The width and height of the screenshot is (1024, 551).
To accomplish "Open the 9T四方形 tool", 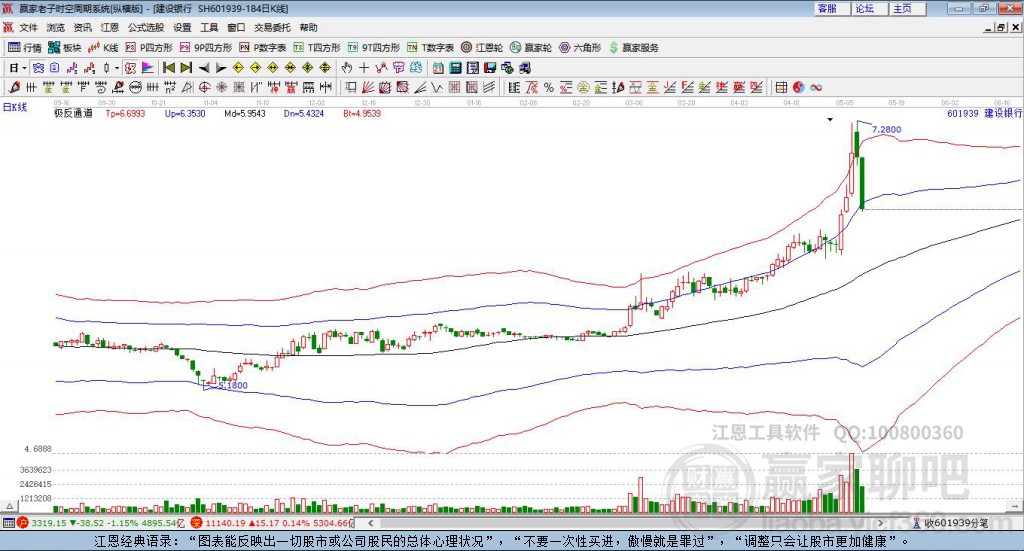I will (374, 48).
